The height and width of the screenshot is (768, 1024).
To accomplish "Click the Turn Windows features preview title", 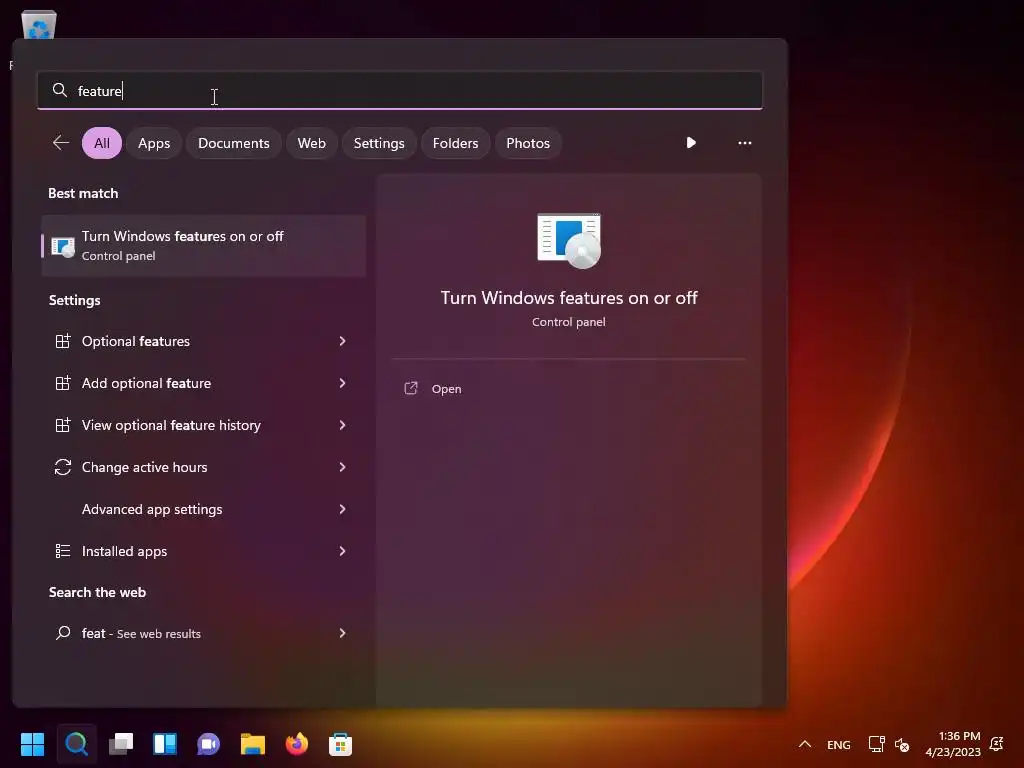I will click(569, 298).
